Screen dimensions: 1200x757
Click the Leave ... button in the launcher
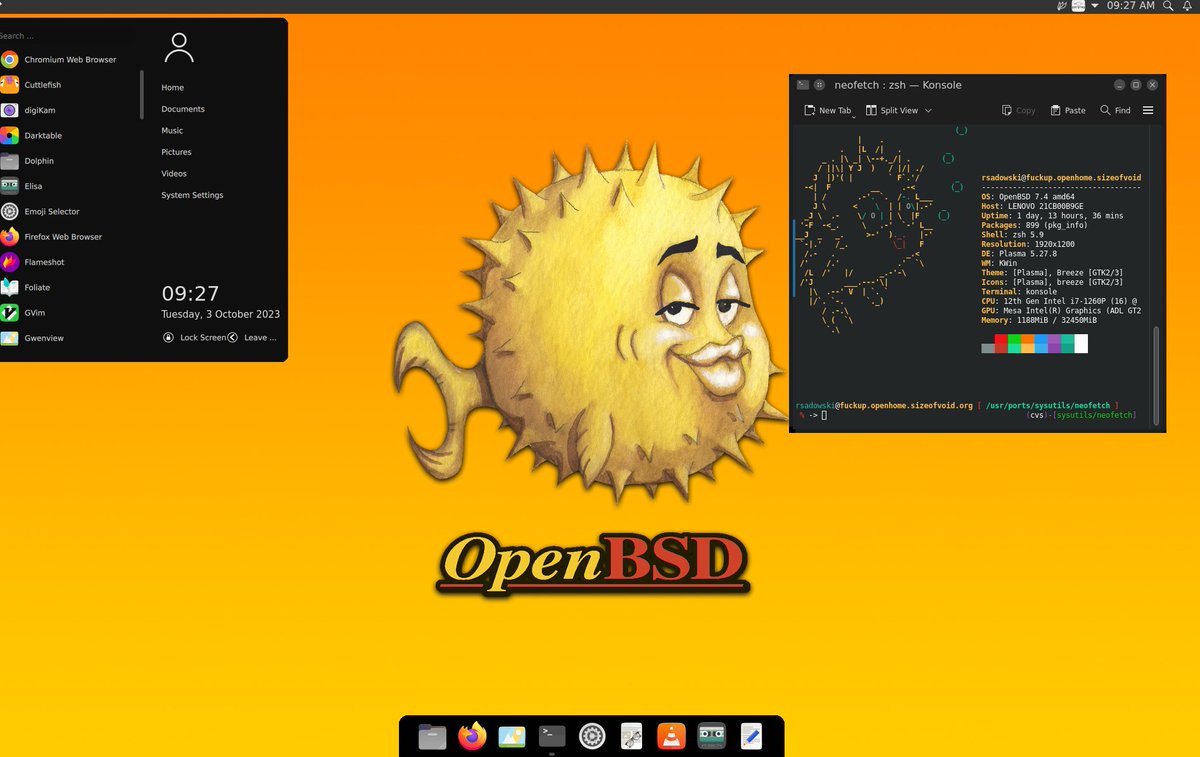(x=253, y=338)
